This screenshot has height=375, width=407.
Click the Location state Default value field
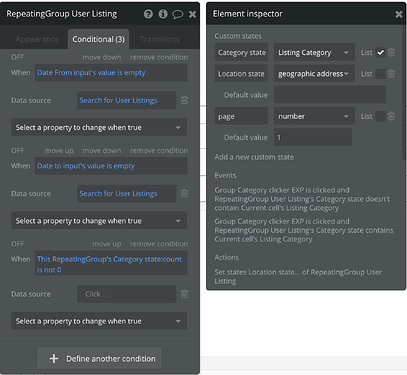[330, 95]
